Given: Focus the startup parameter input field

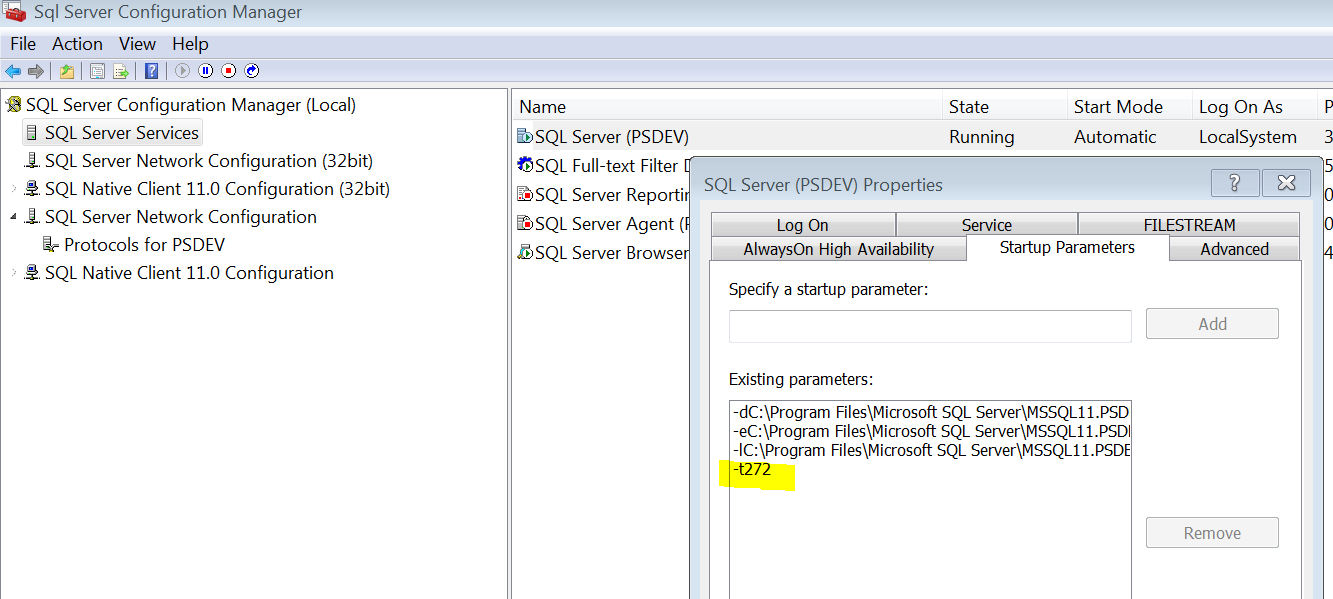Looking at the screenshot, I should click(930, 326).
